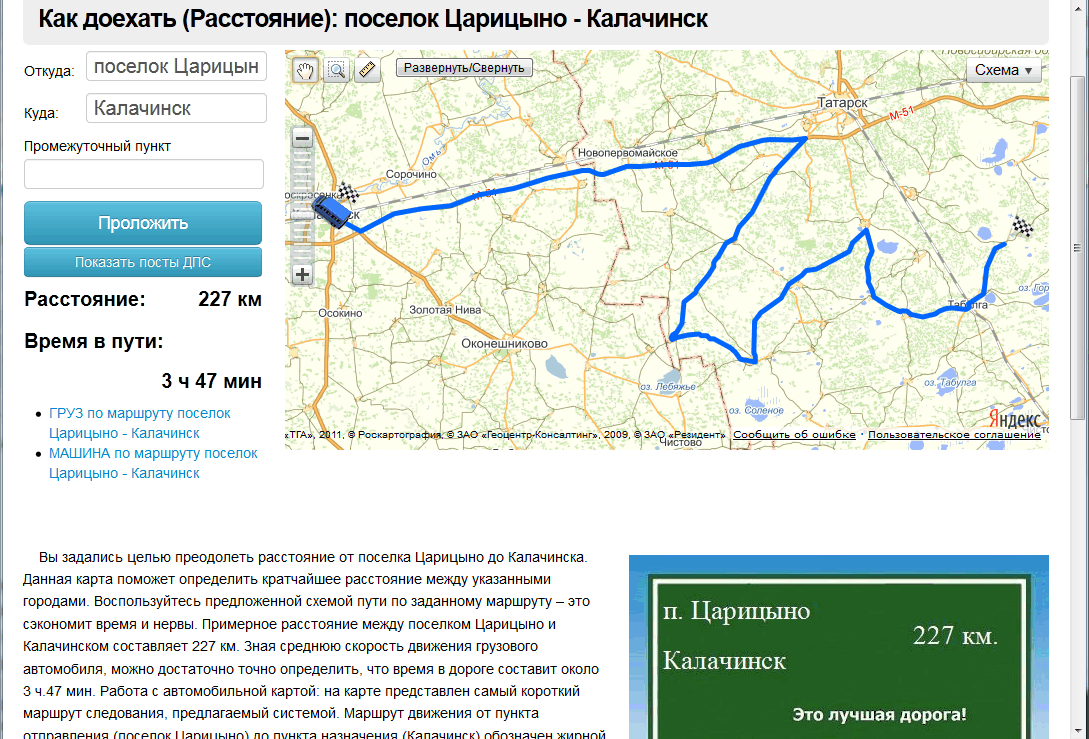The image size is (1089, 739).
Task: Click the Показать посты ДПС button
Action: pyautogui.click(x=143, y=263)
